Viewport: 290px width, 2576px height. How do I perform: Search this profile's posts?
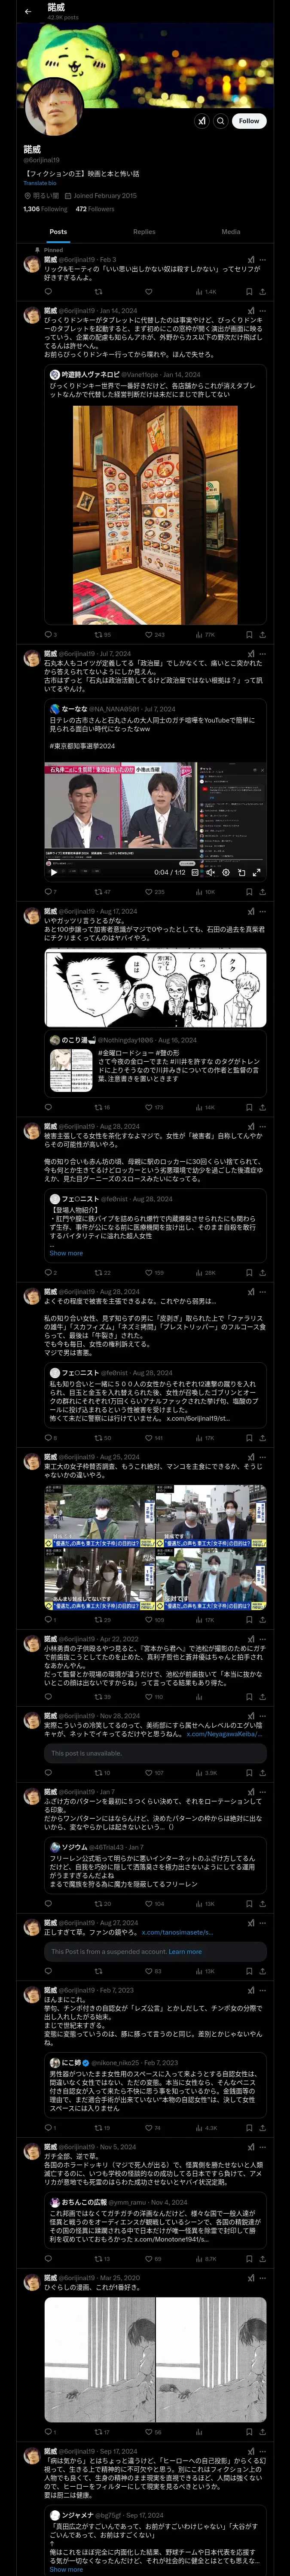(x=221, y=120)
